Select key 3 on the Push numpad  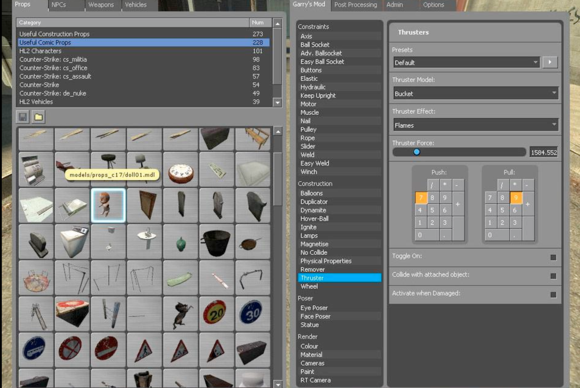[445, 223]
